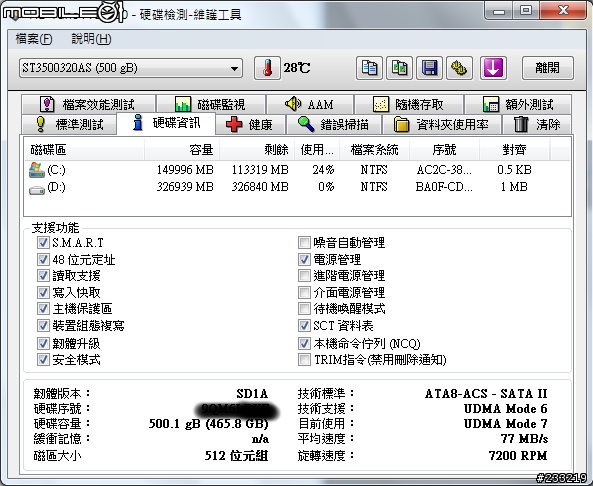Toggle the SCT 資料表 checkbox

(x=304, y=326)
